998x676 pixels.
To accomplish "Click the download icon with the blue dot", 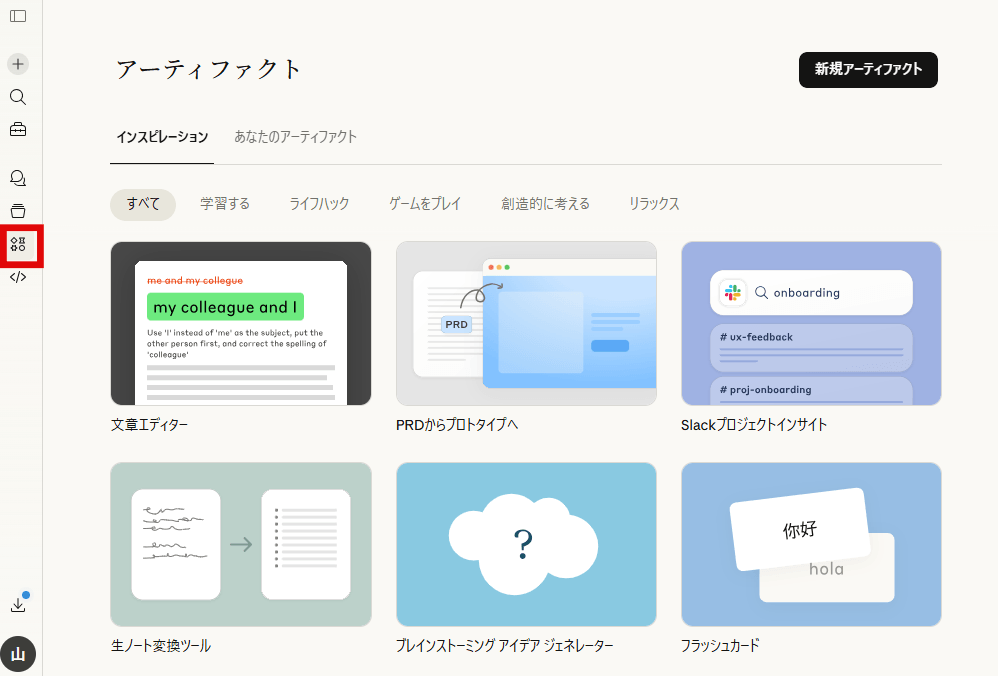I will click(16, 603).
